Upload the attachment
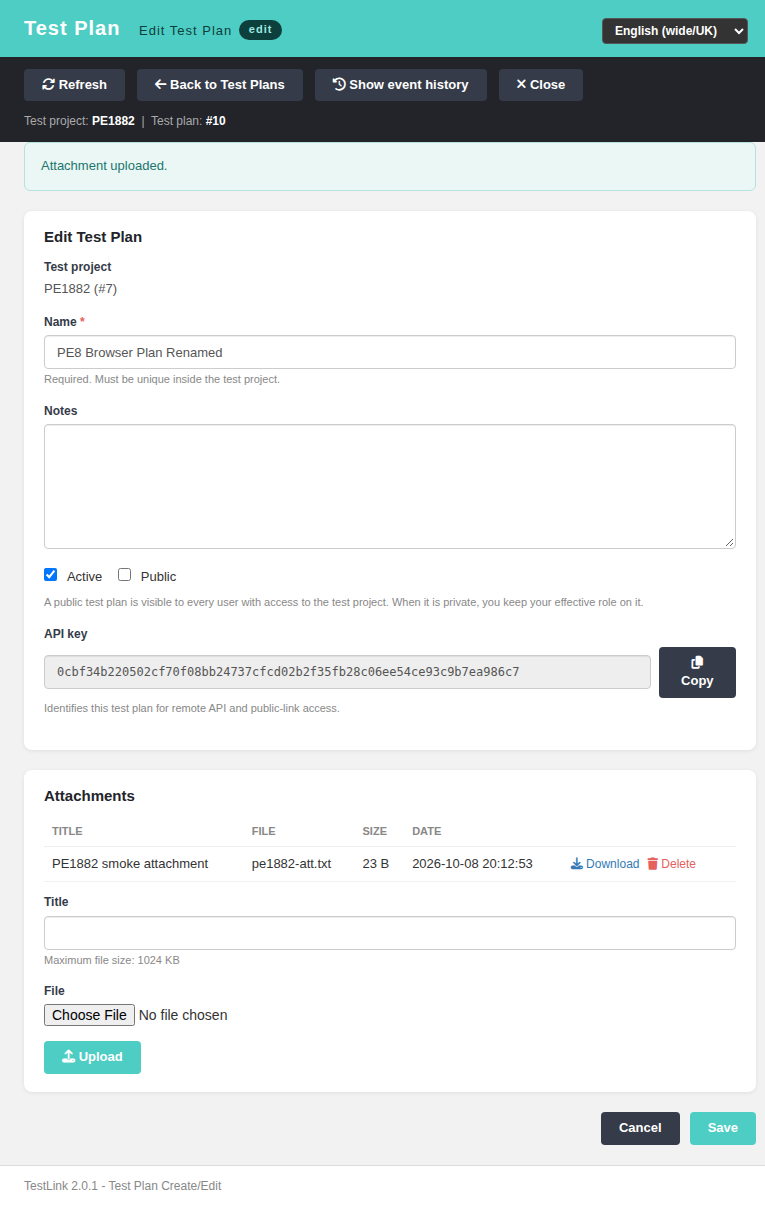Viewport: 765px width, 1207px height. [x=92, y=1057]
